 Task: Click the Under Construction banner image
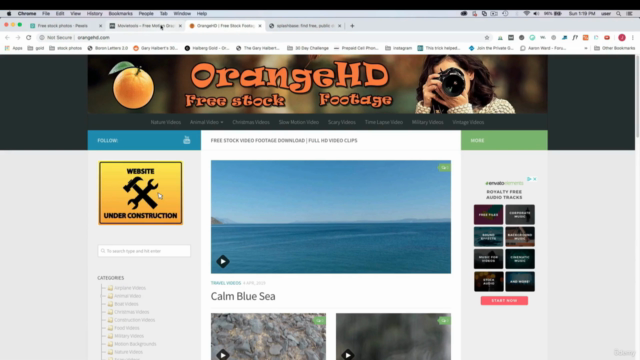140,193
